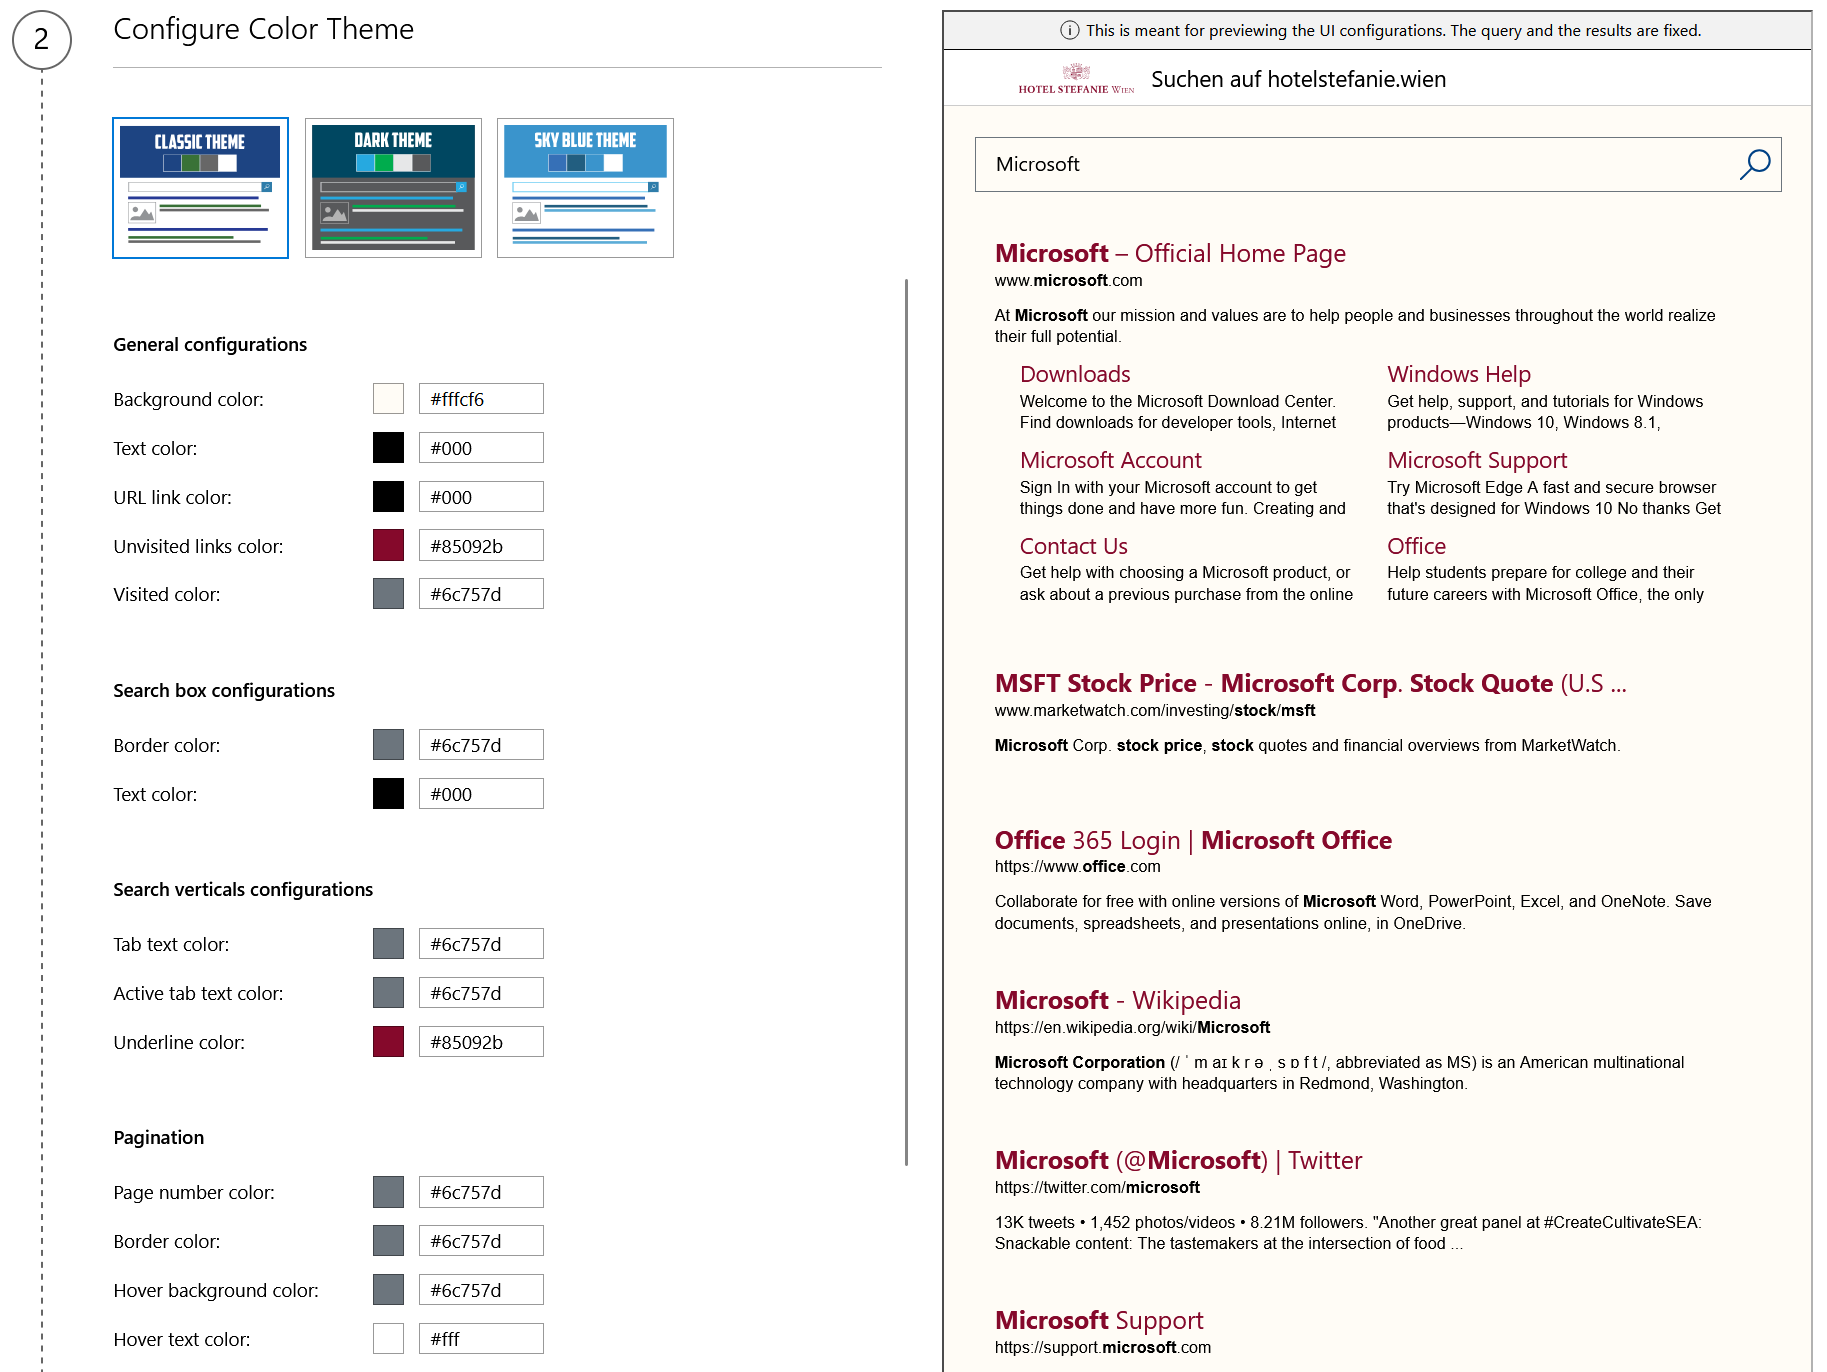Open the Microsoft (@Microsoft) | Twitter result

click(1178, 1161)
